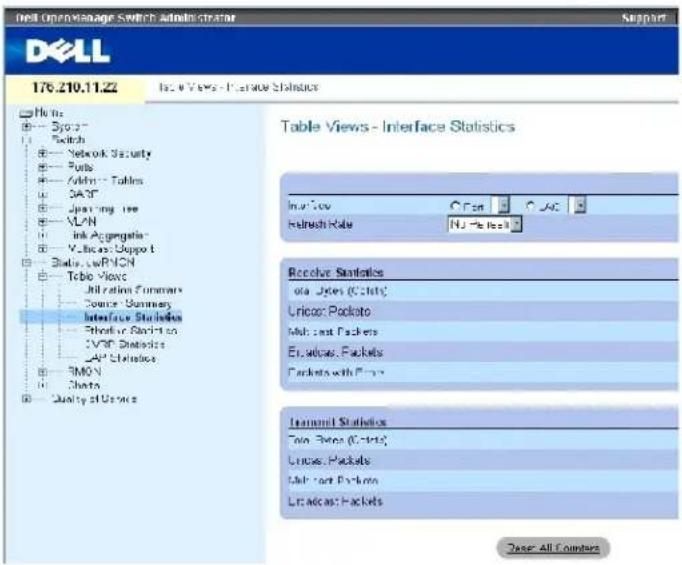Expand the VLAN tree node
This screenshot has height=565, width=682.
(x=42, y=222)
